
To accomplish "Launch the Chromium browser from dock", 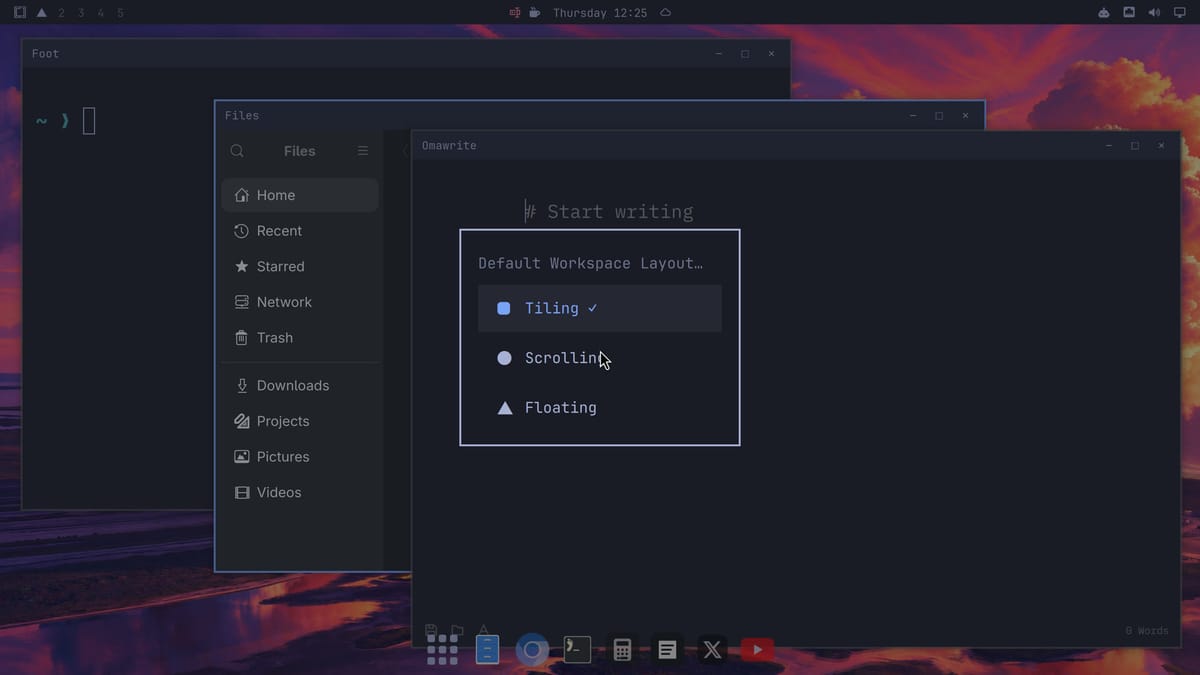I will [x=532, y=650].
